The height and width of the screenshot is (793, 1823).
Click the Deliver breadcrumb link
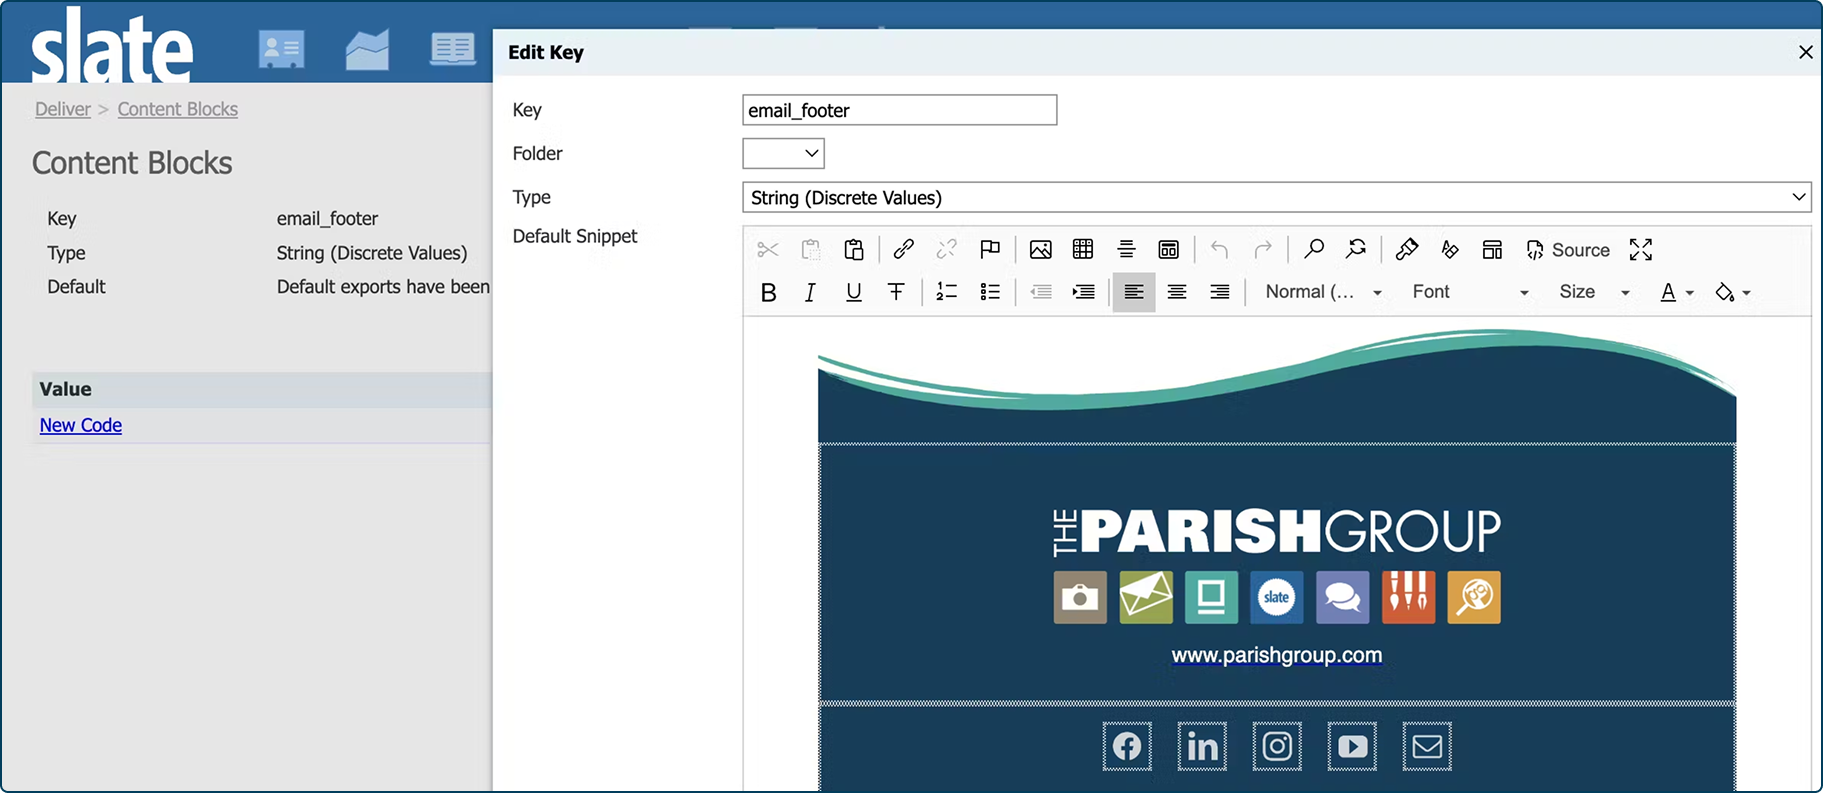[63, 109]
